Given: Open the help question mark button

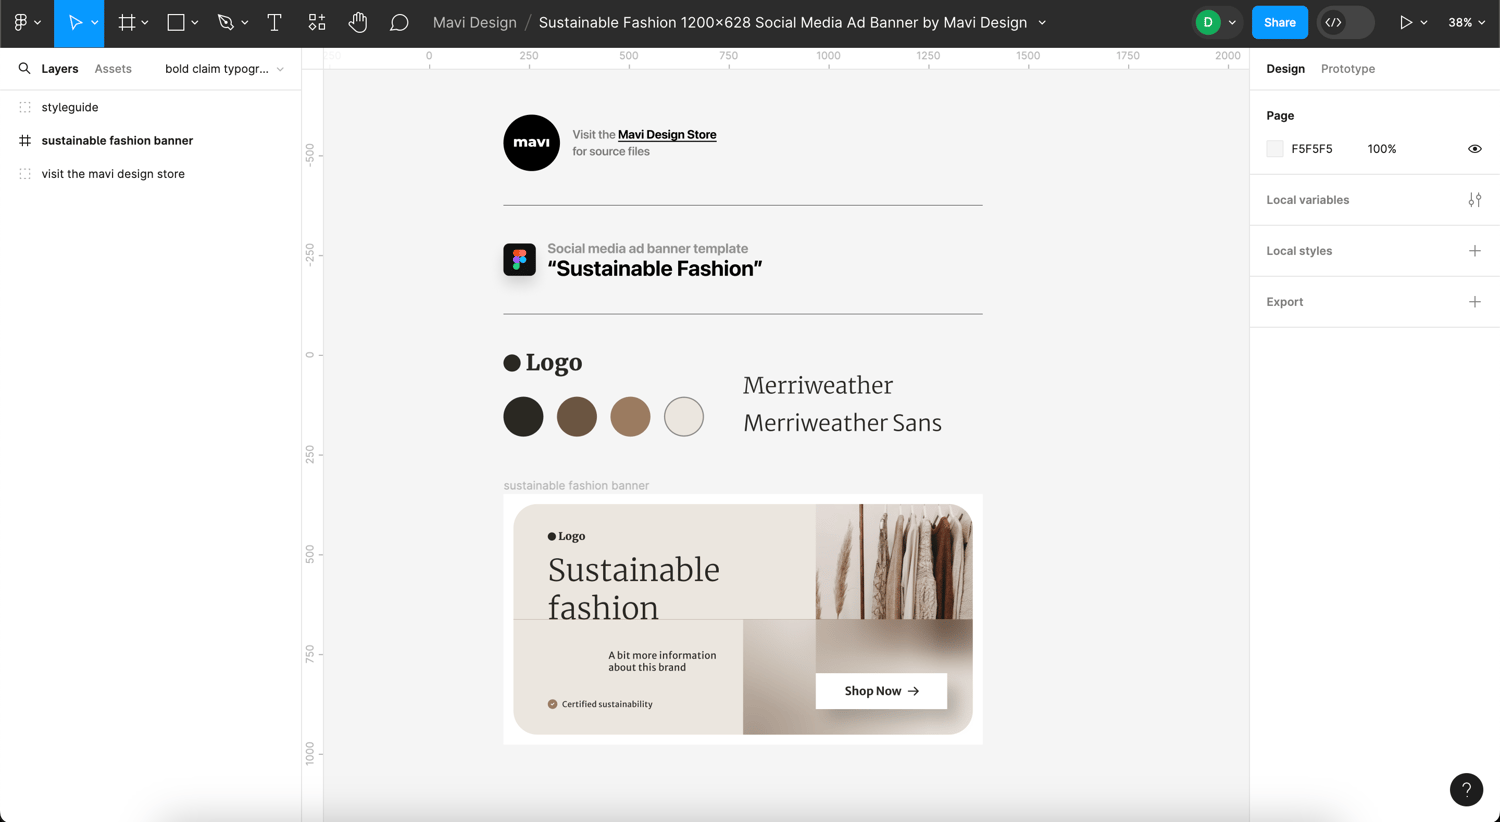Looking at the screenshot, I should (1466, 790).
